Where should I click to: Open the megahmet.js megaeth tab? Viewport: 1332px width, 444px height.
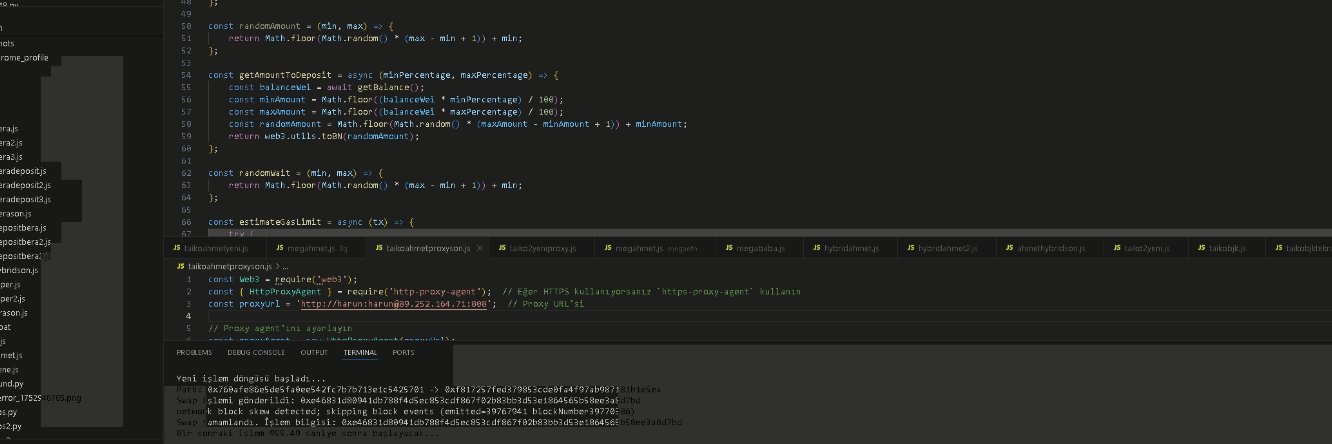coord(656,248)
